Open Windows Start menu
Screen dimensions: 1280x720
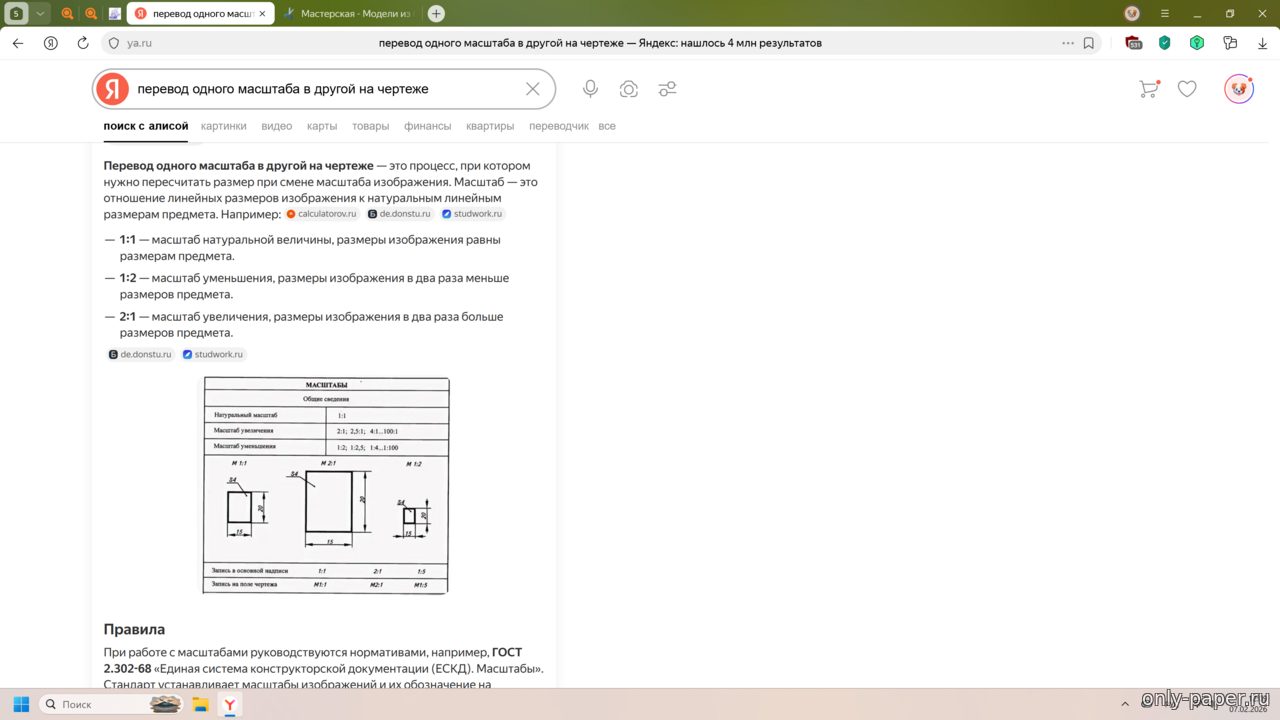[x=21, y=704]
